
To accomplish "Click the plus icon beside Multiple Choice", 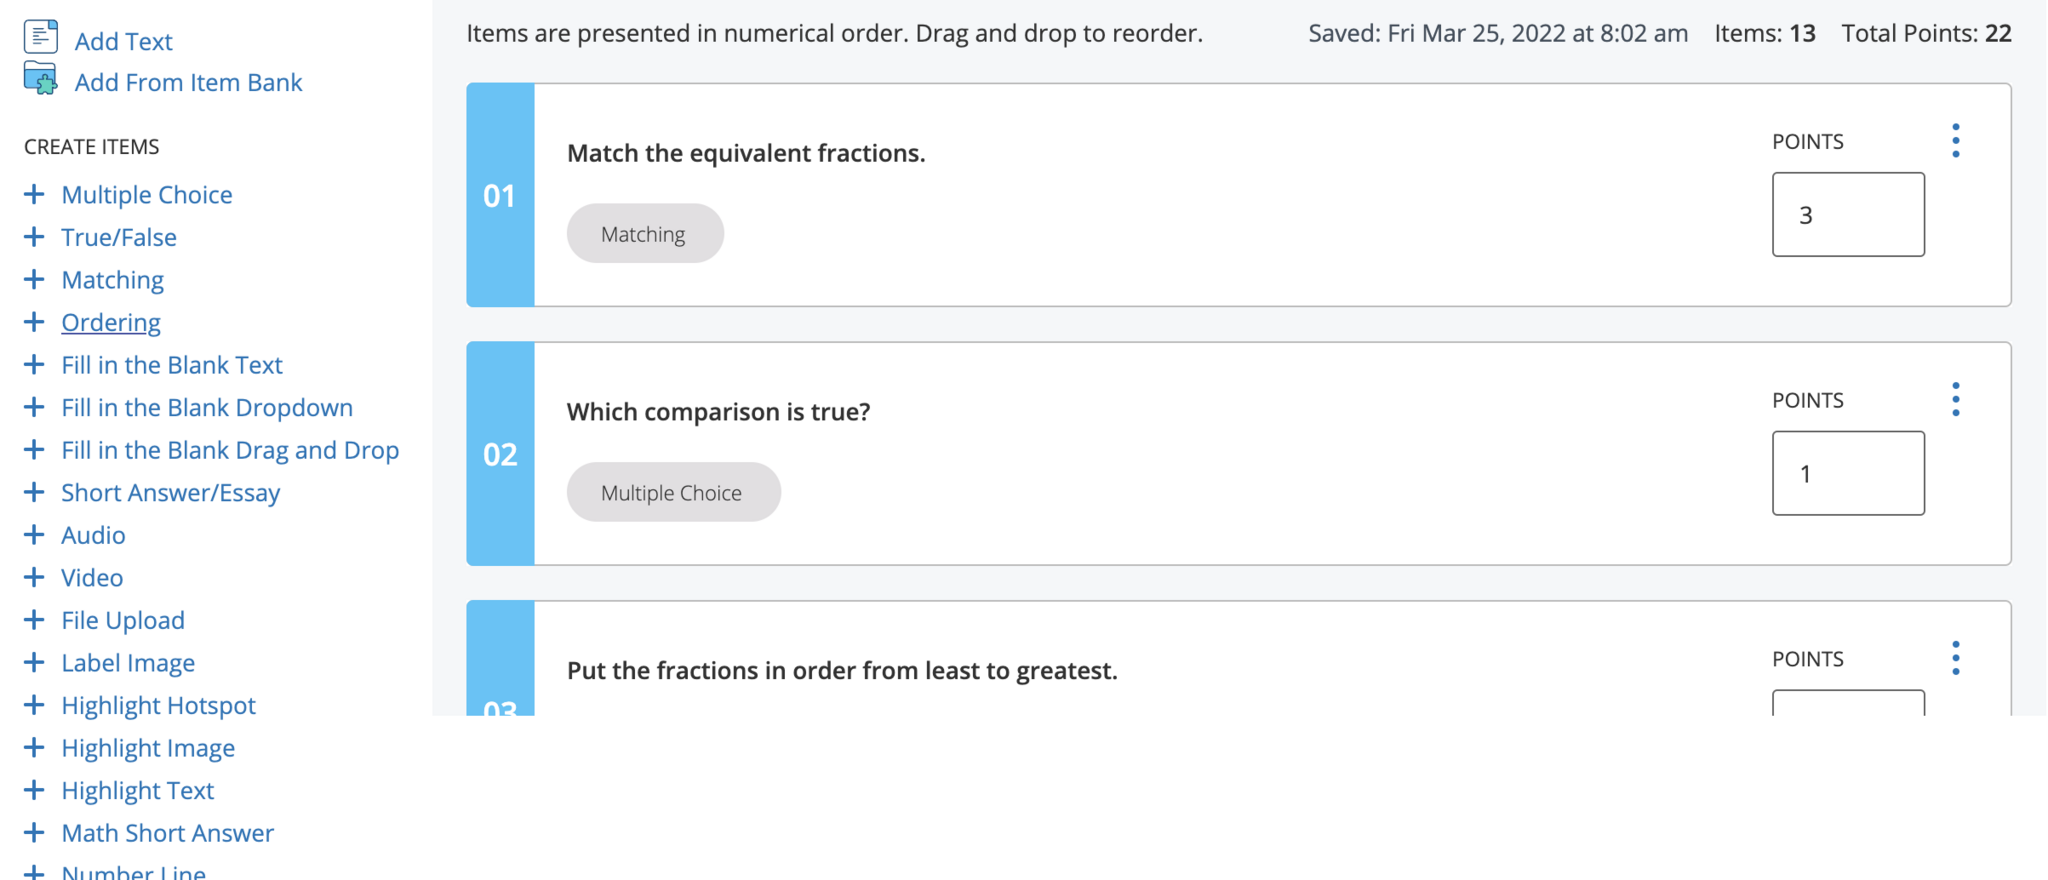I will (x=34, y=194).
